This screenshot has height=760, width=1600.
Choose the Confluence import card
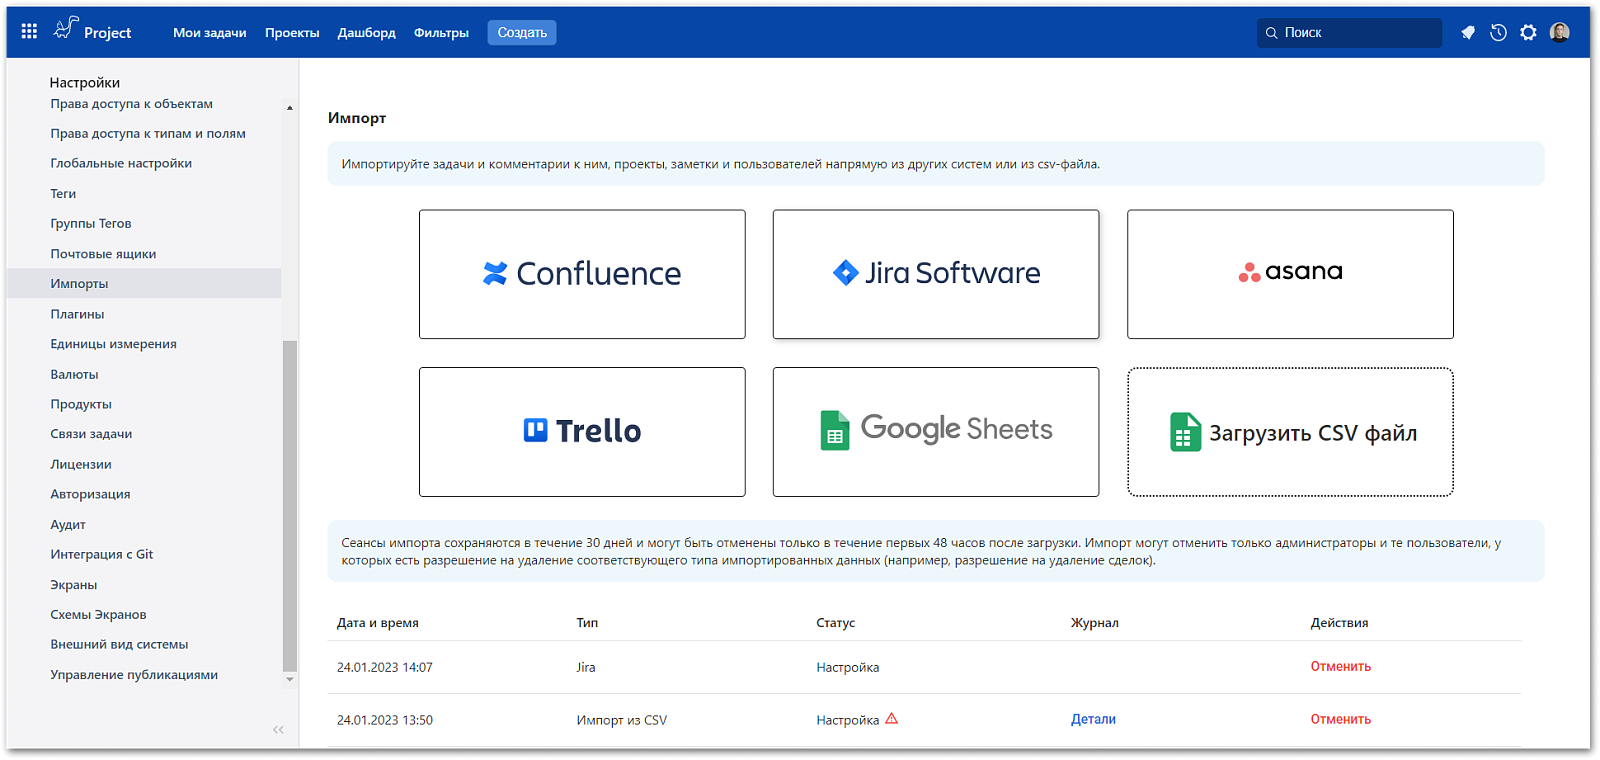click(x=582, y=274)
